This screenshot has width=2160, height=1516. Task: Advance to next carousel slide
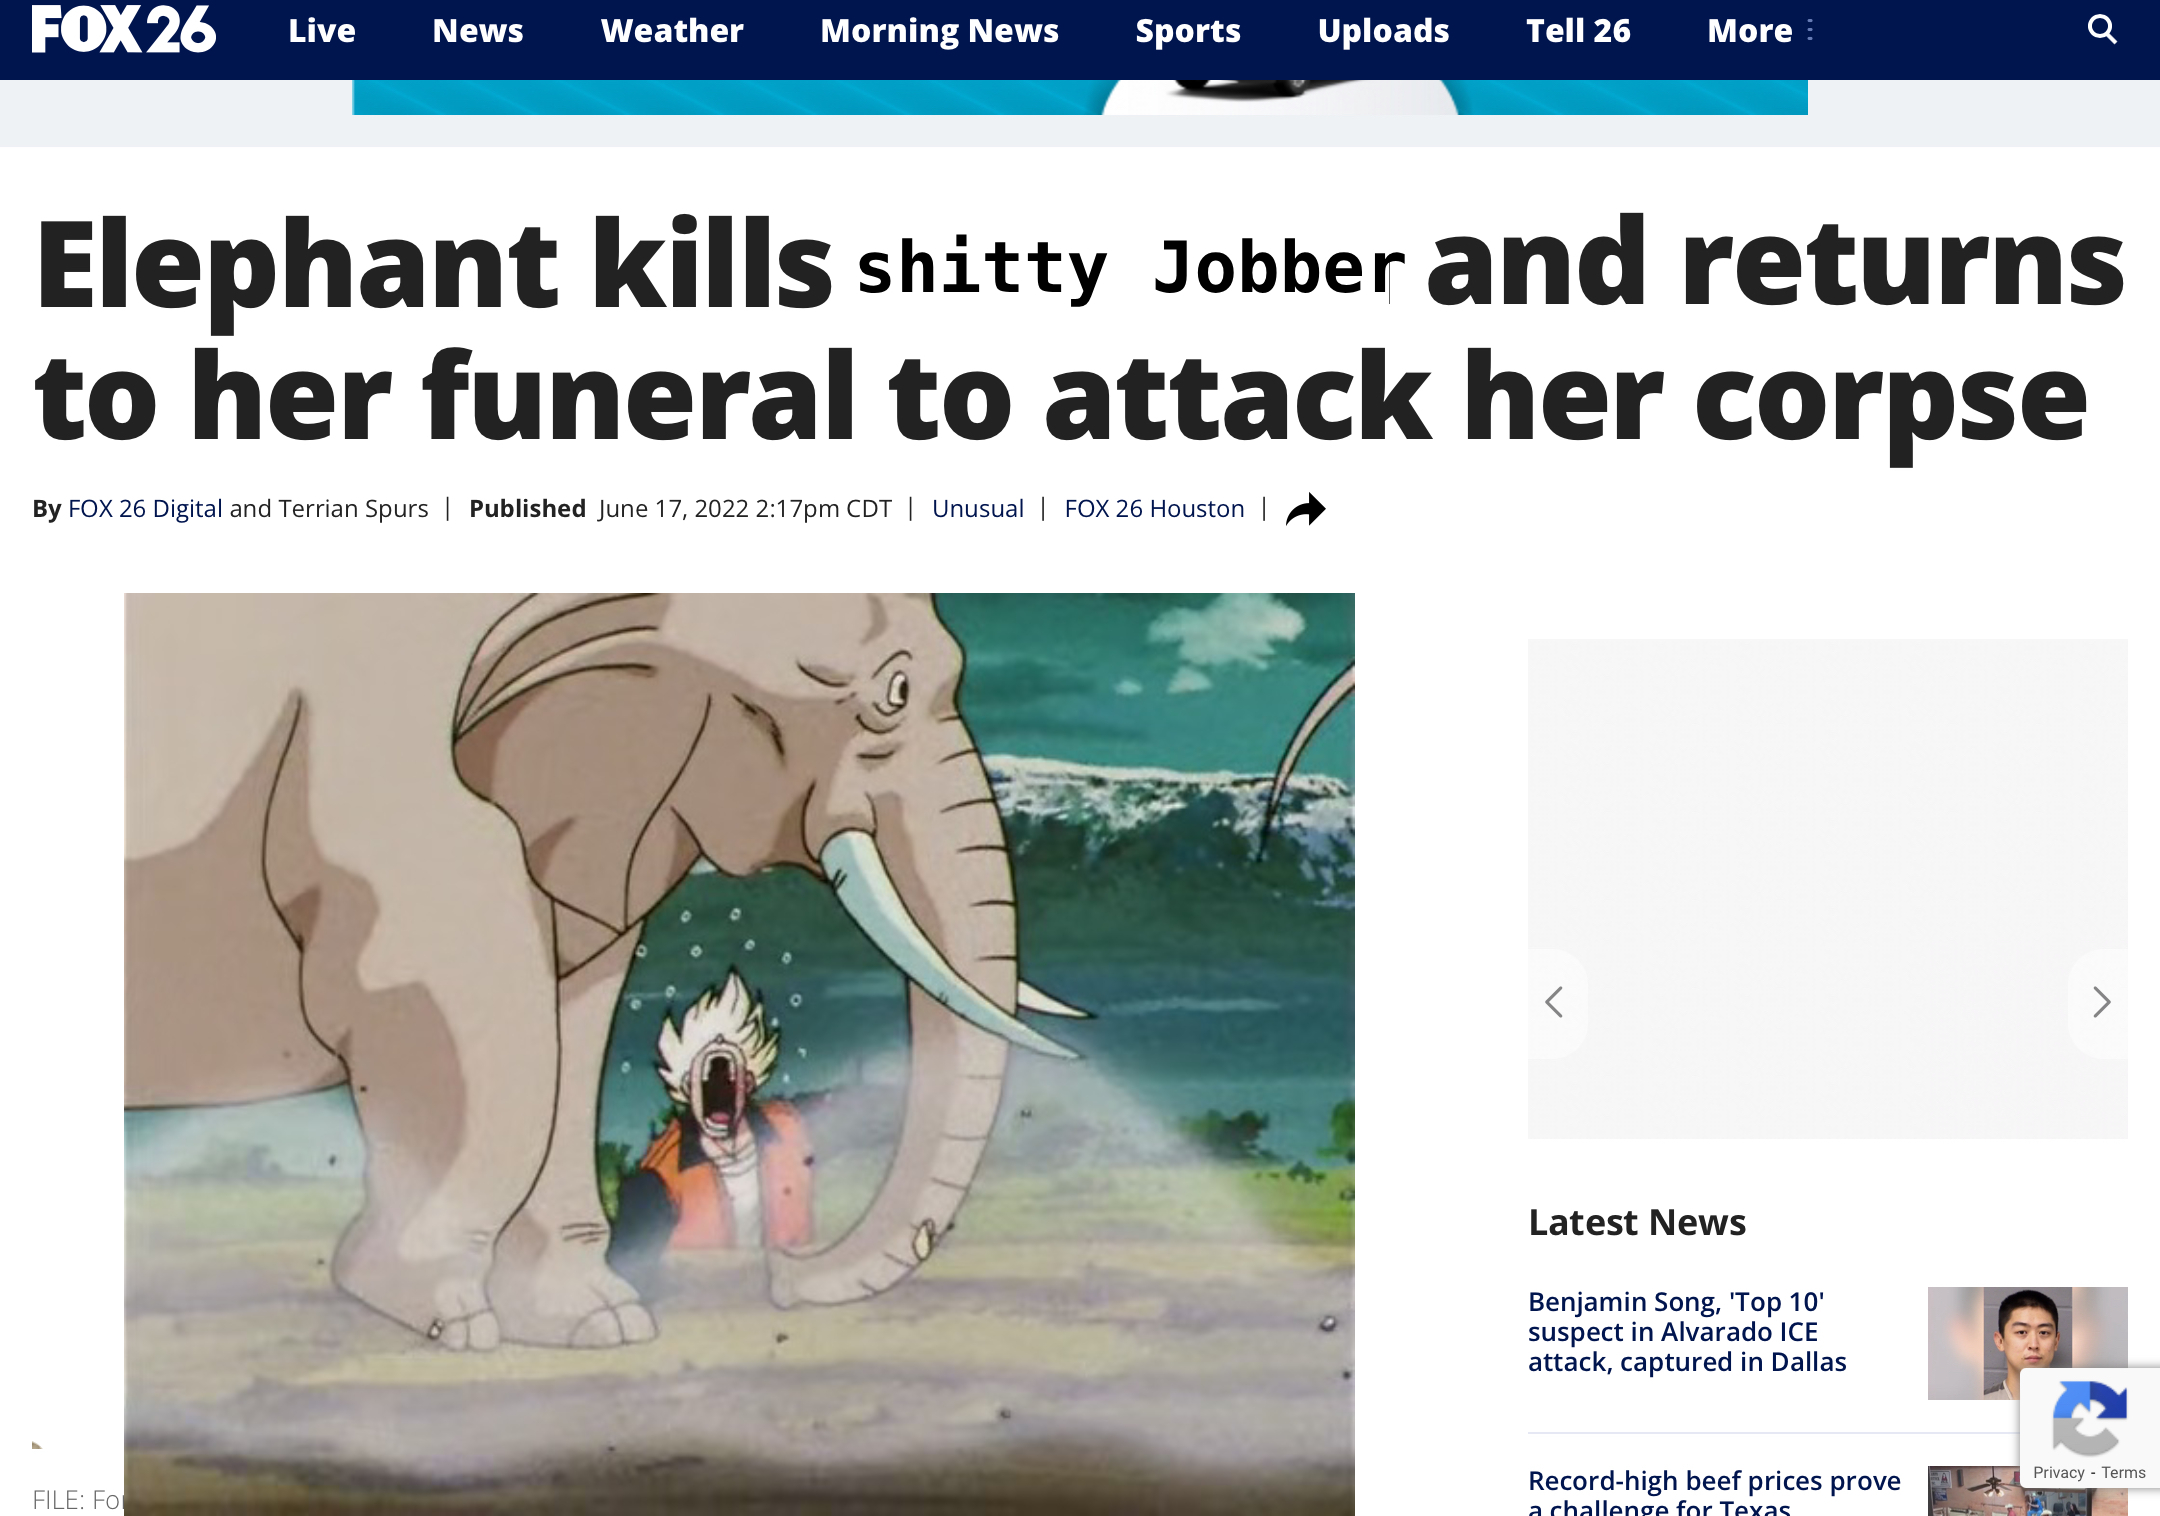[x=2101, y=1002]
